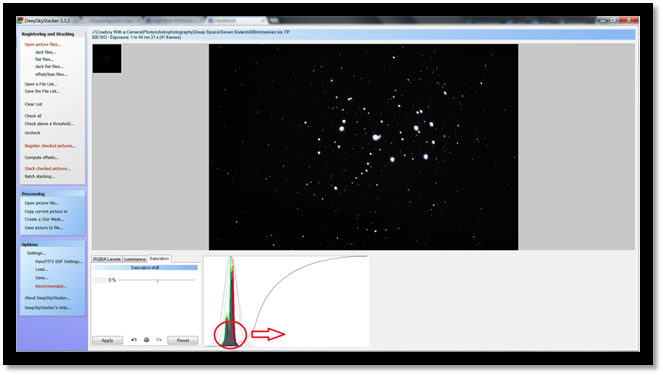Viewport: 663px width, 375px height.
Task: Click the DeepSkyStacker title bar icon
Action: pos(20,20)
